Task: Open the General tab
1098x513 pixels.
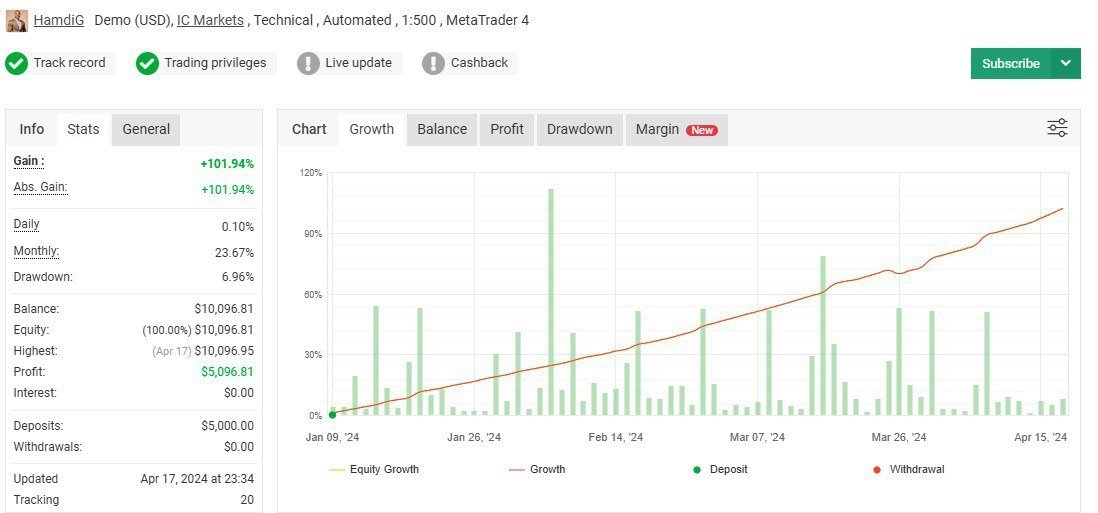Action: pos(146,129)
